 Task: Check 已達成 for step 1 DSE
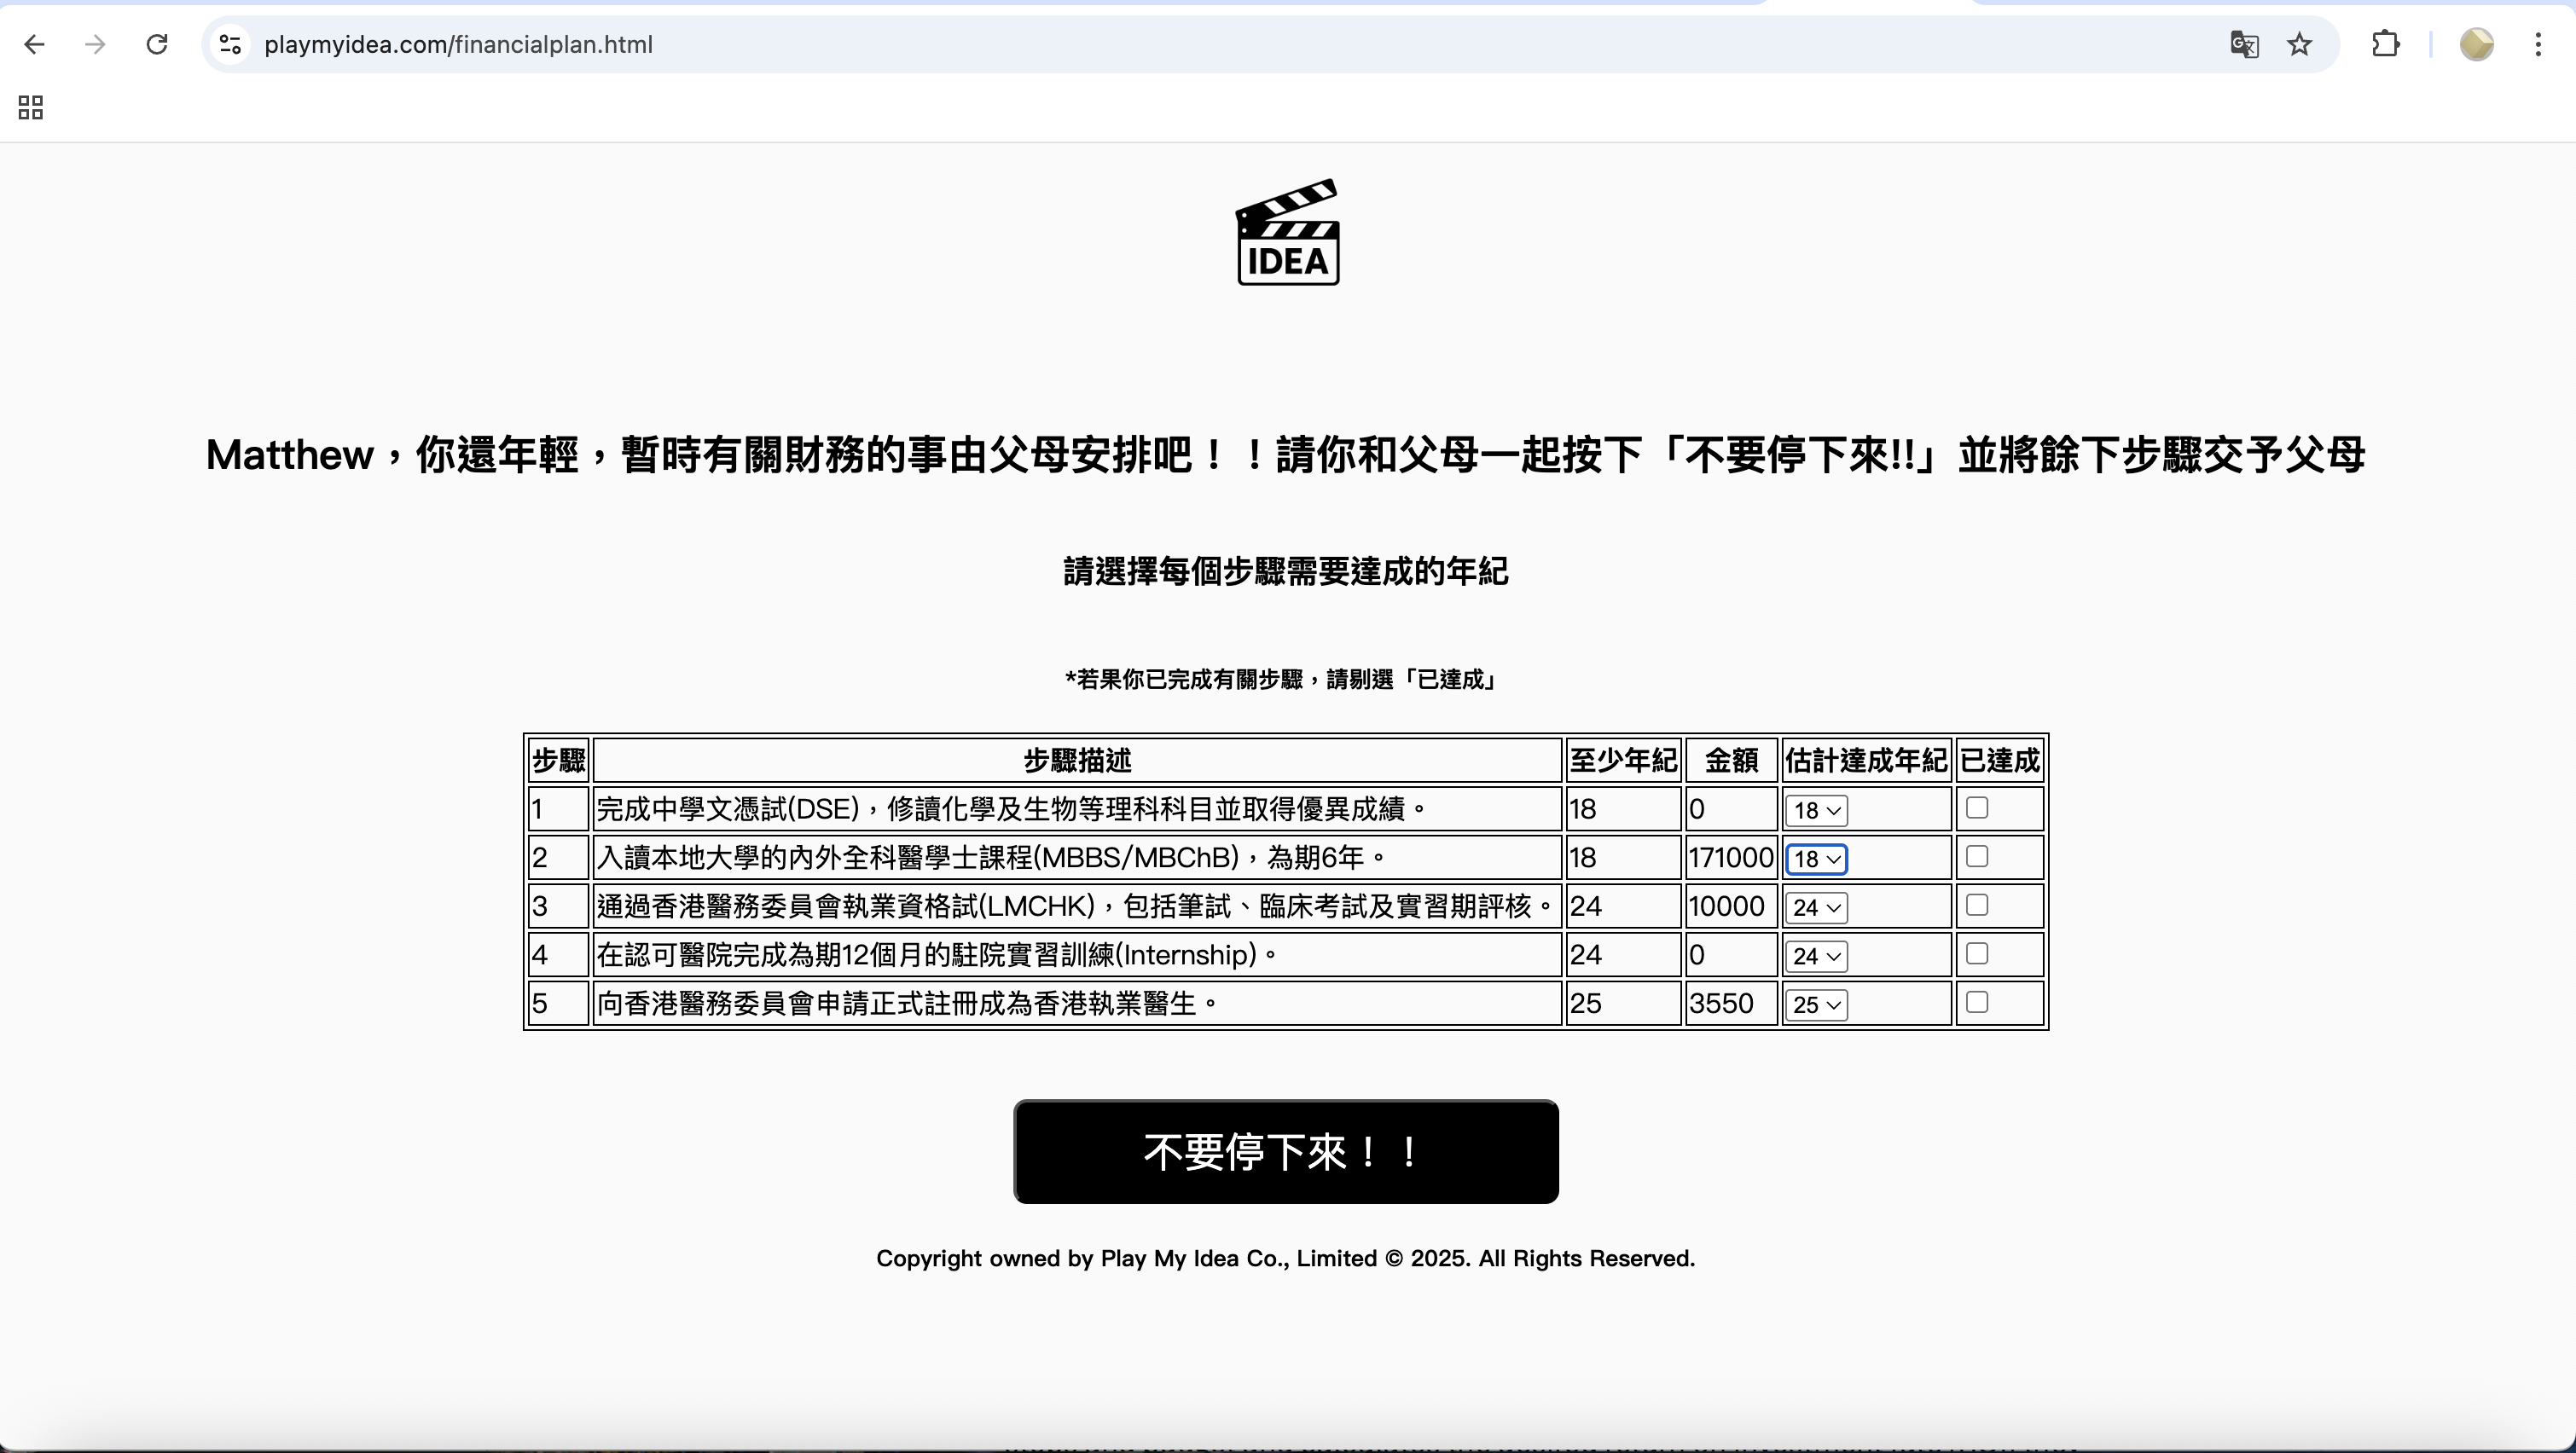click(x=1976, y=808)
